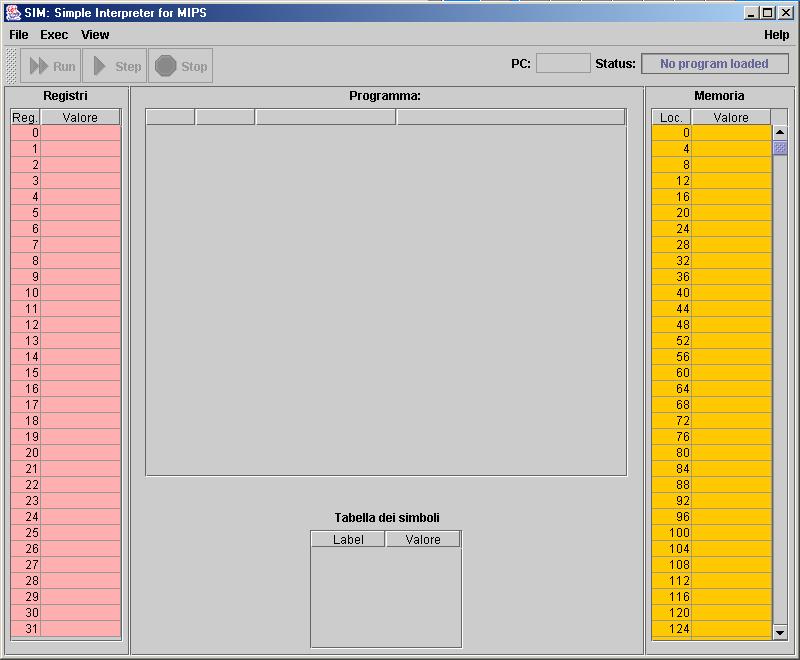Click the Valore column header in Memoria
800x660 pixels.
point(731,117)
